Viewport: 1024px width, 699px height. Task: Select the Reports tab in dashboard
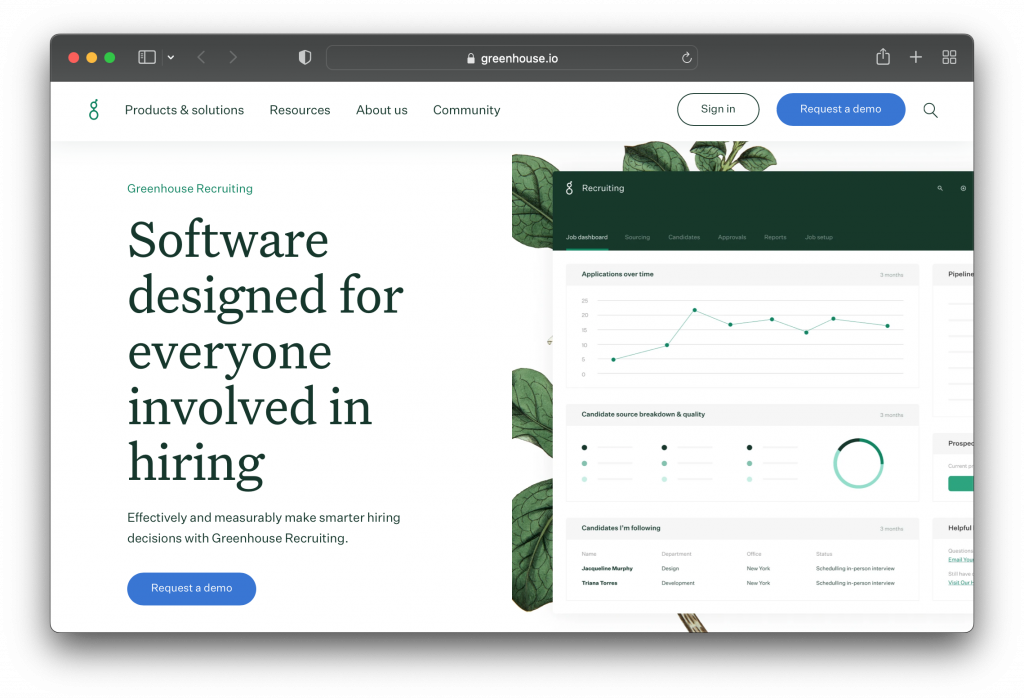pos(775,237)
